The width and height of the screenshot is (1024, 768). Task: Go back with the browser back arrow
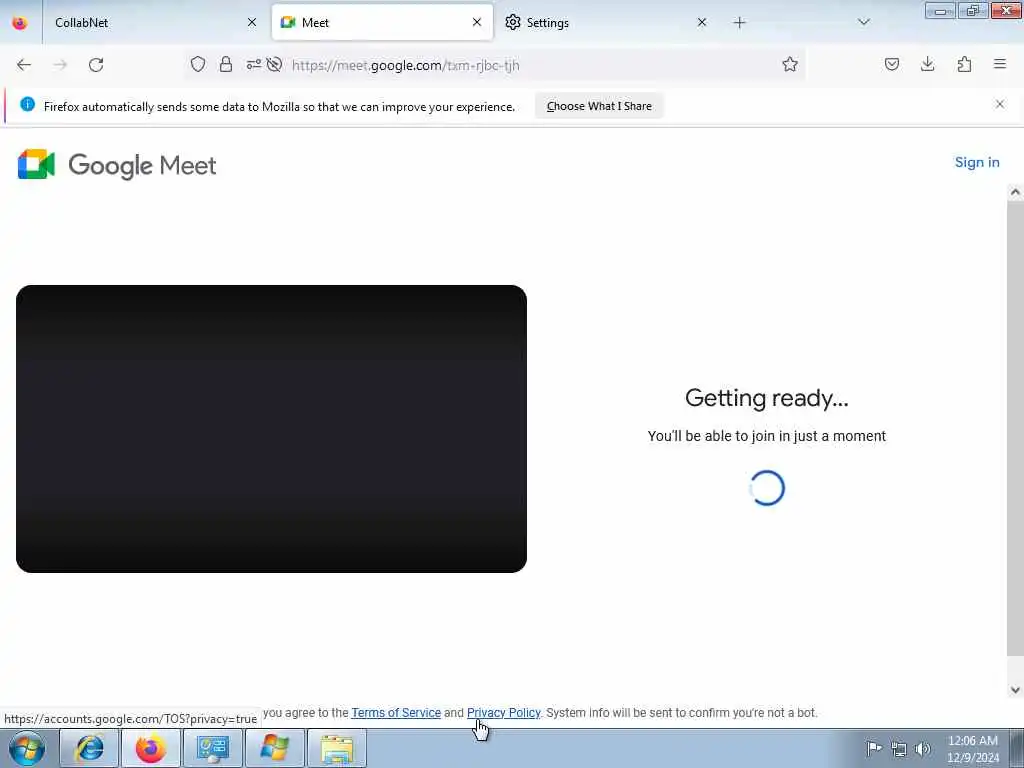(x=24, y=65)
